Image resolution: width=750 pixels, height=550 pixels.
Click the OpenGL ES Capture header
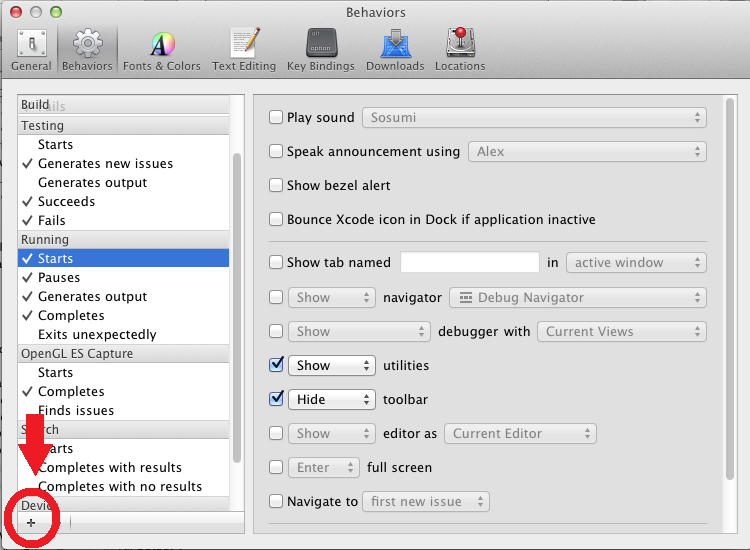123,353
